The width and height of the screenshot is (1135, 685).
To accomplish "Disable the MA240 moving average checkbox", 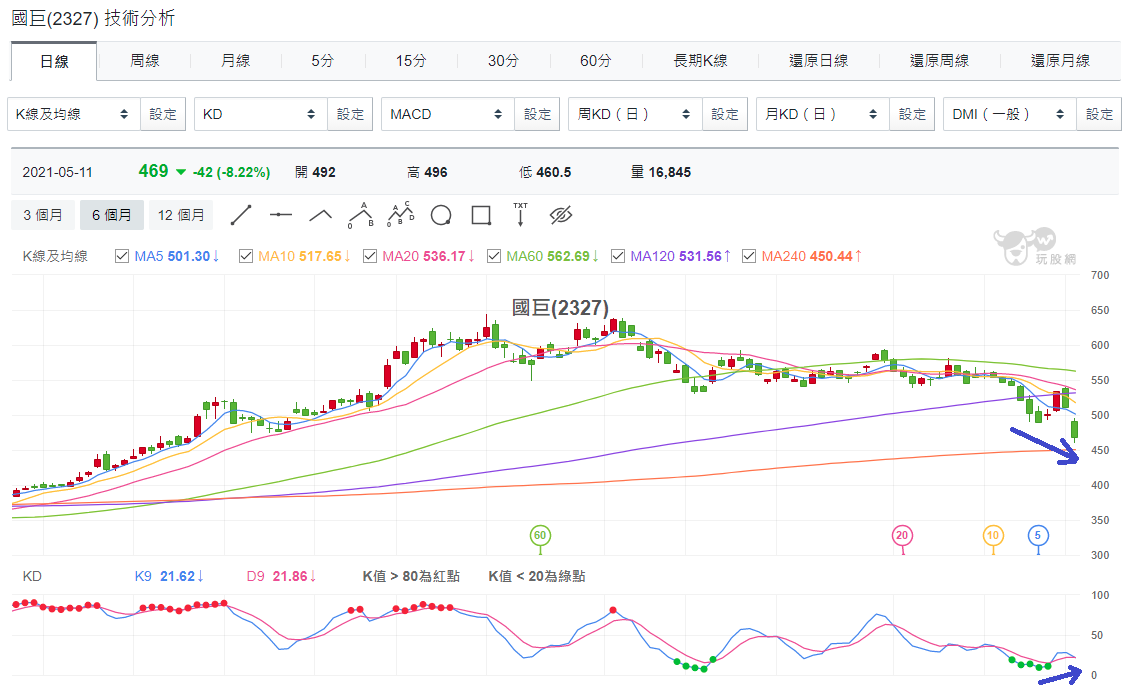I will click(x=748, y=256).
